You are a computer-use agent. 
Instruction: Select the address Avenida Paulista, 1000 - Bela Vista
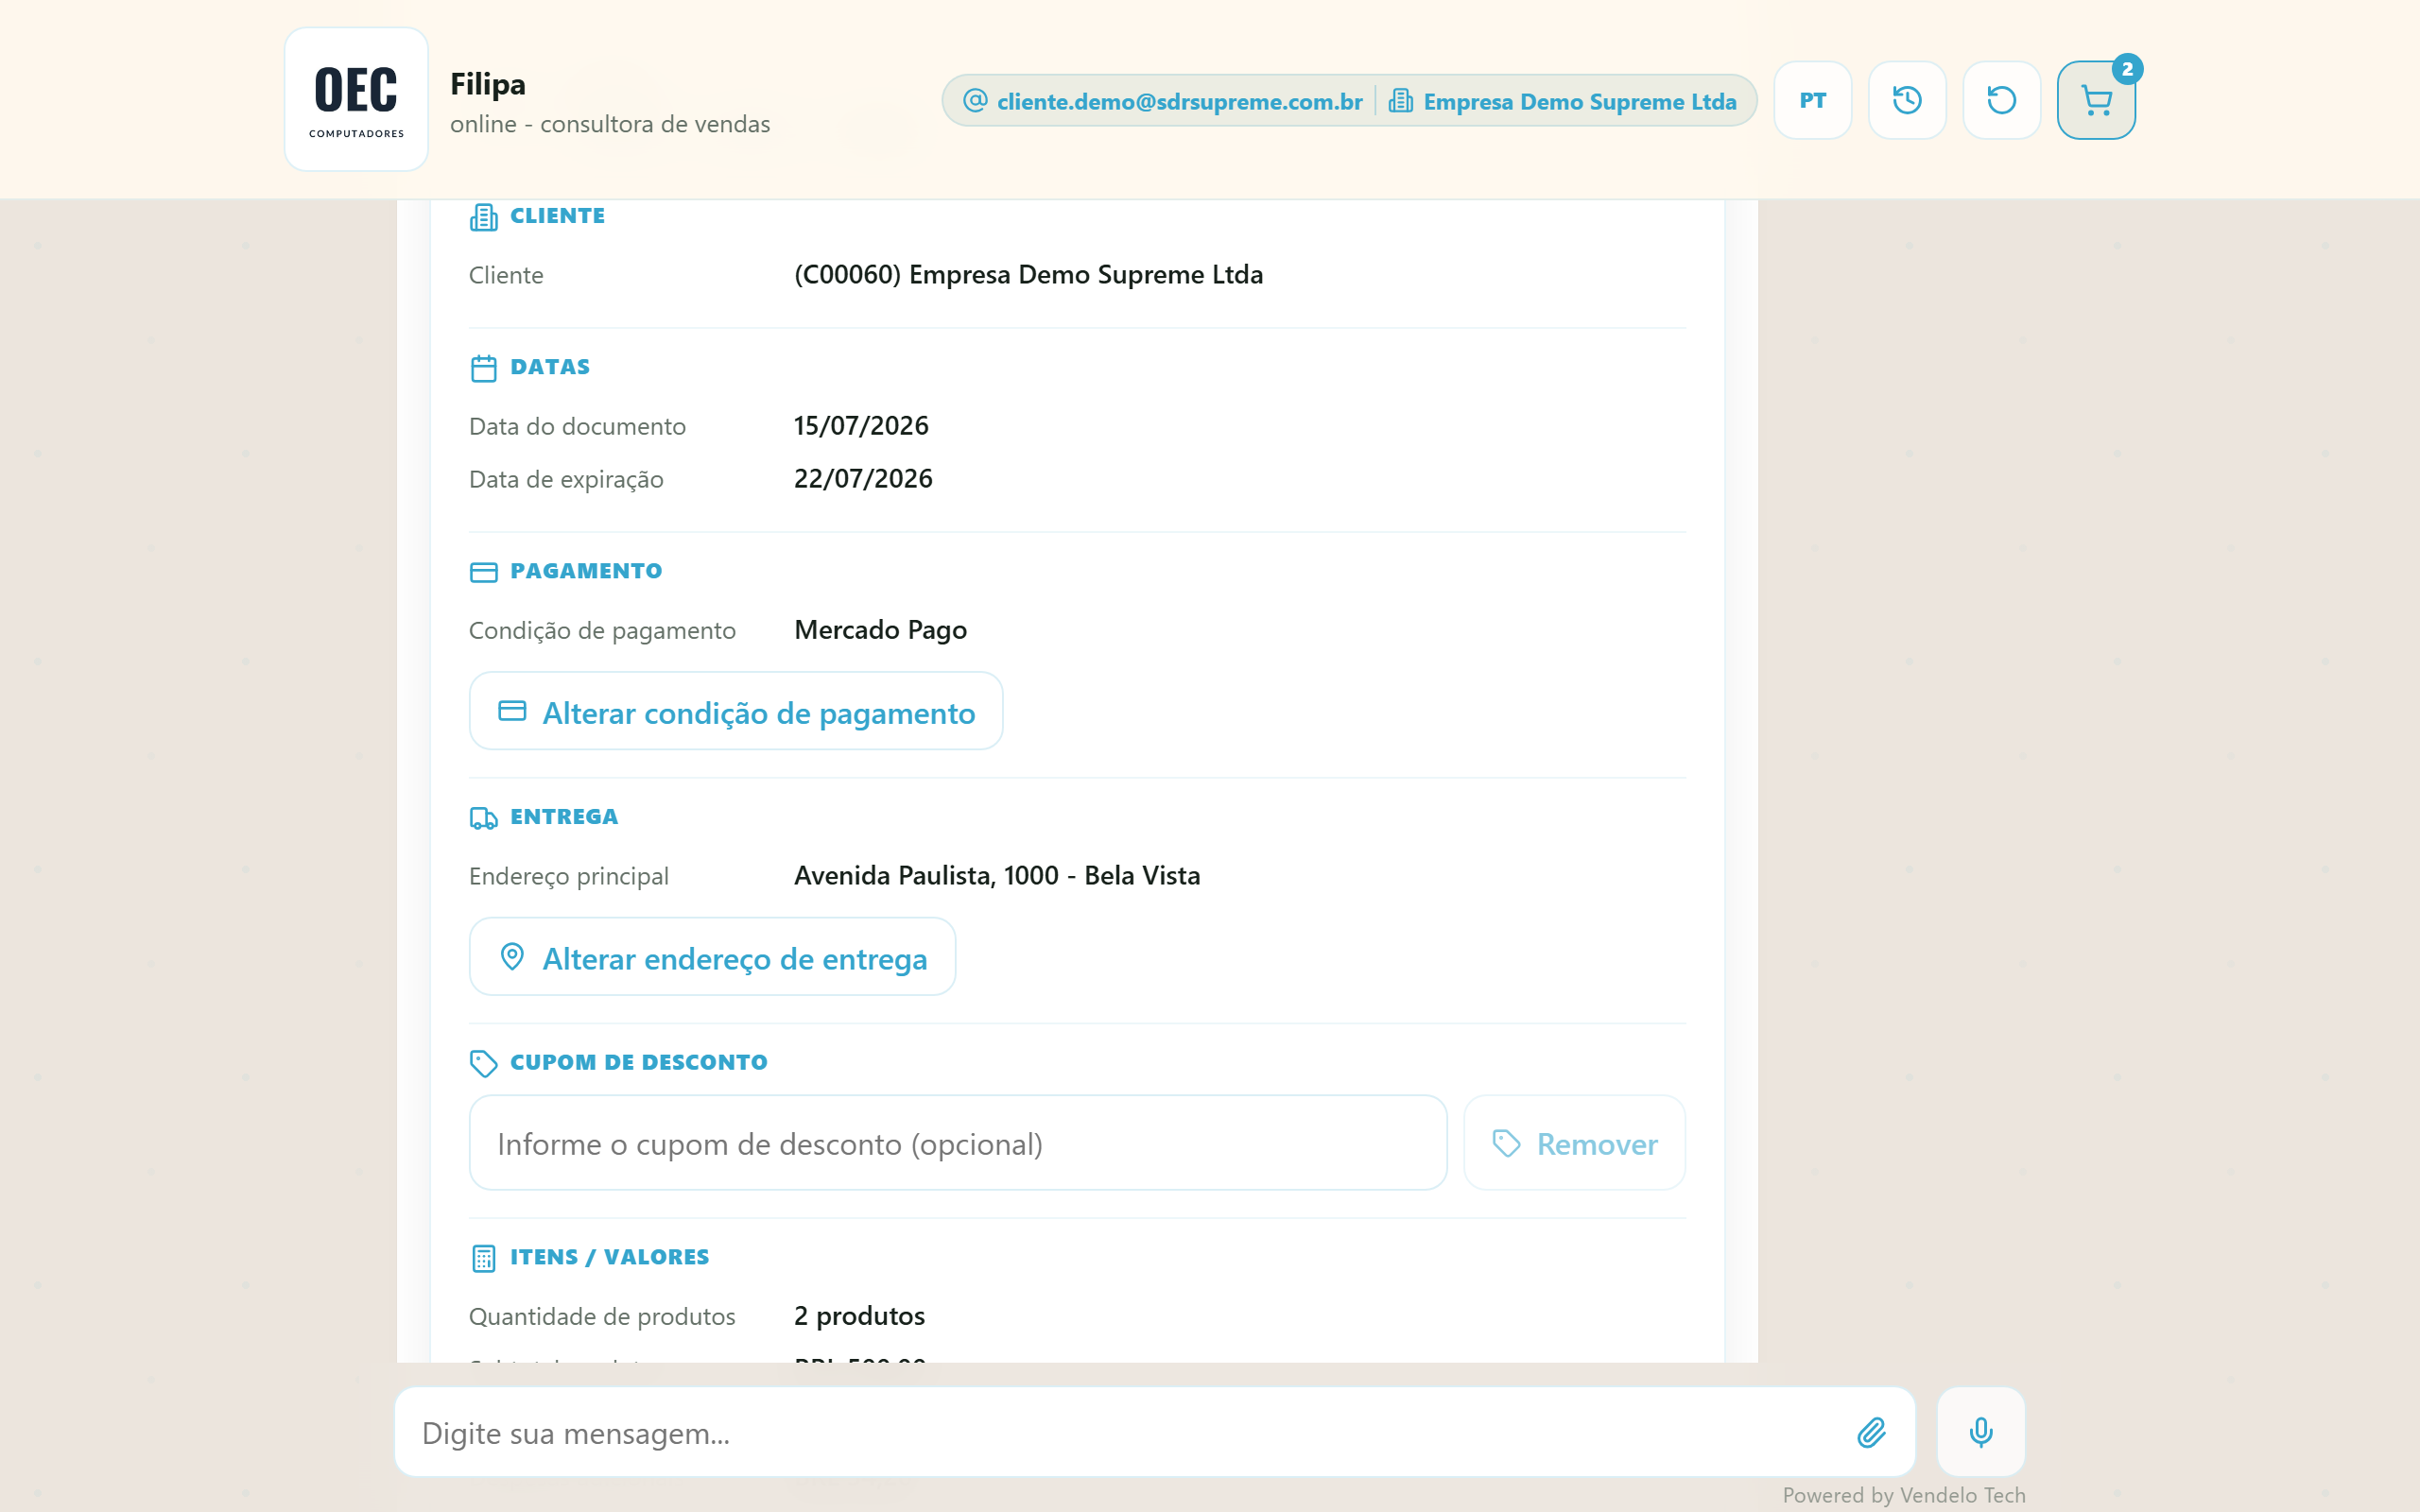[x=997, y=876]
